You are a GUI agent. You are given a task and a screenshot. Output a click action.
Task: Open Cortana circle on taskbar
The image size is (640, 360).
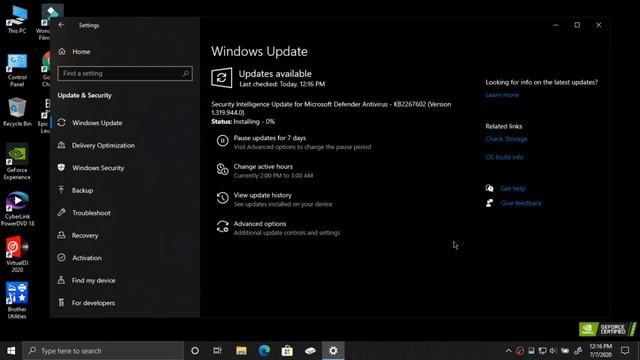[195, 351]
